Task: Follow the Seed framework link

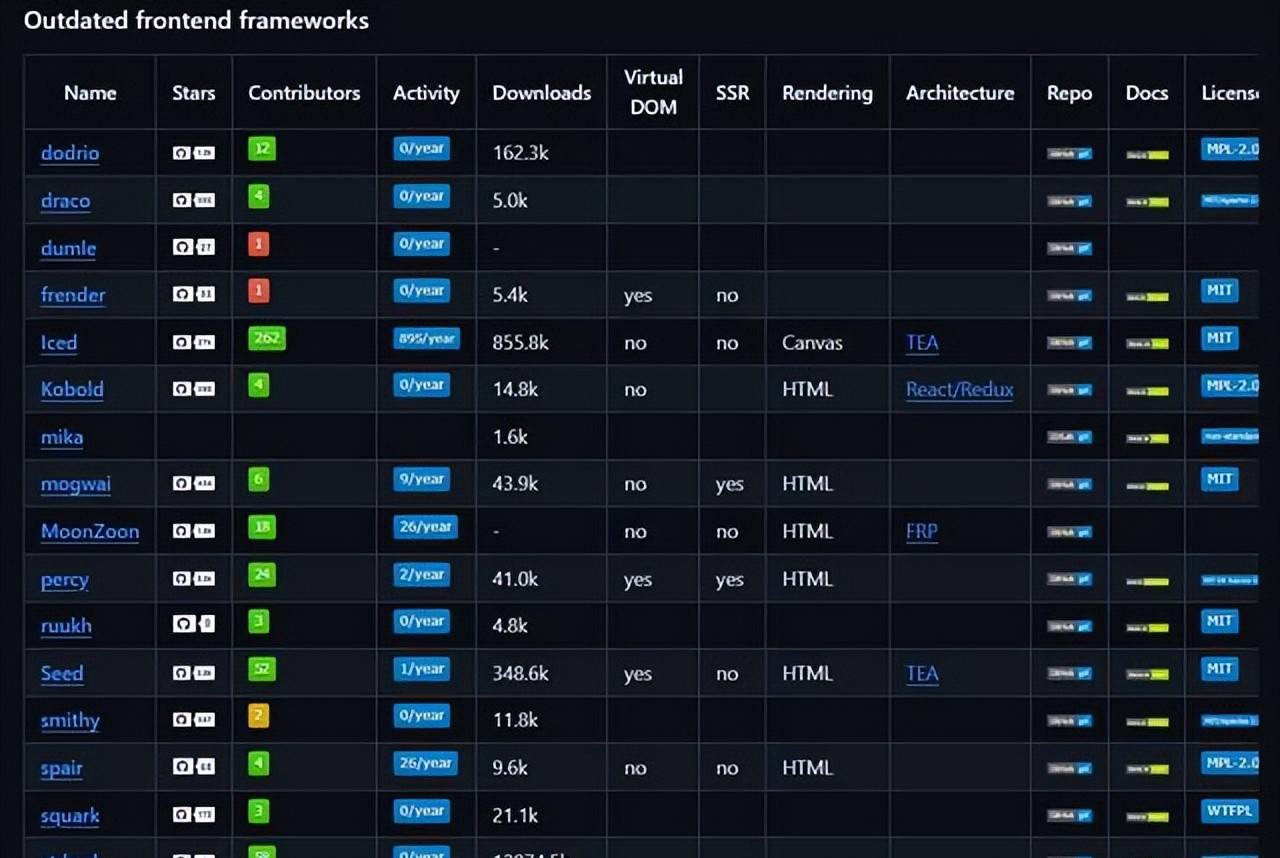Action: click(62, 673)
